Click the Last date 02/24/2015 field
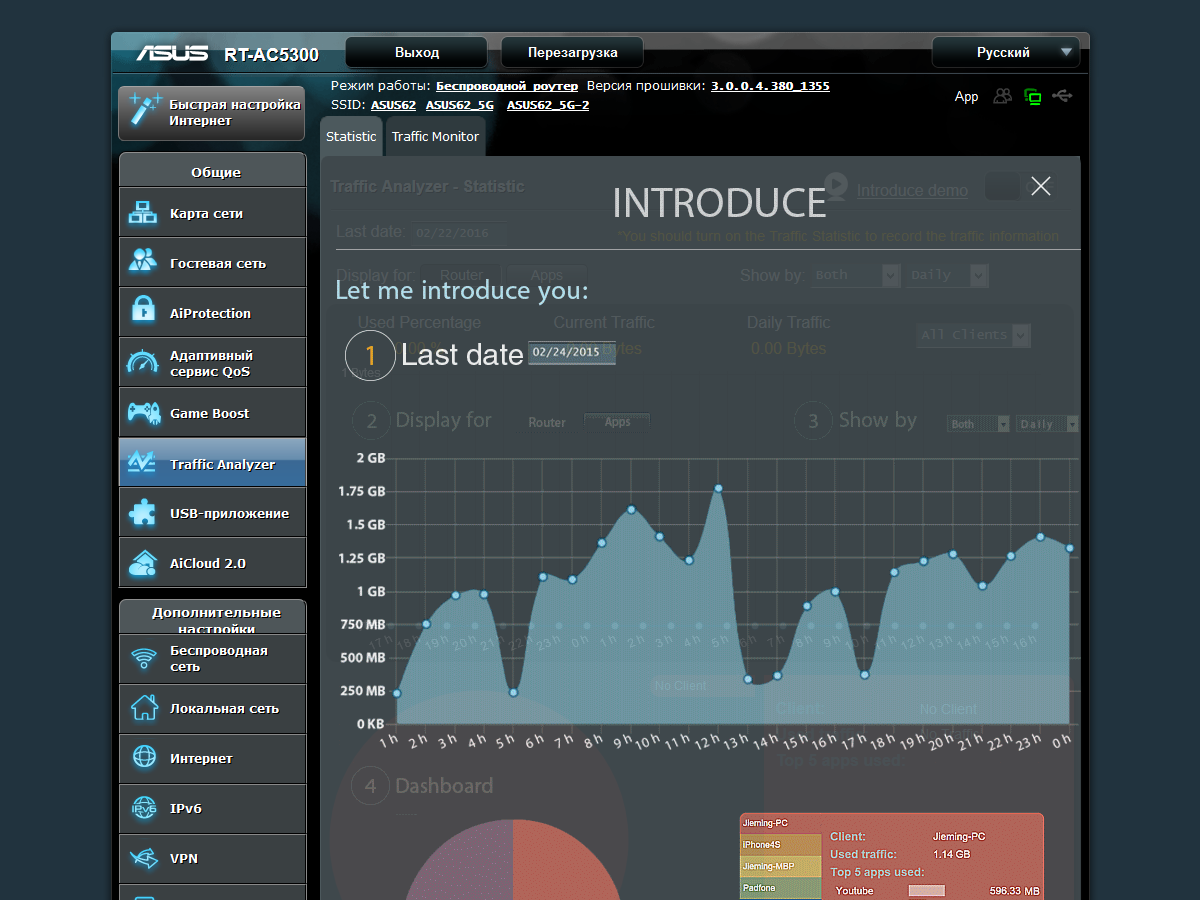The width and height of the screenshot is (1200, 900). coord(572,353)
